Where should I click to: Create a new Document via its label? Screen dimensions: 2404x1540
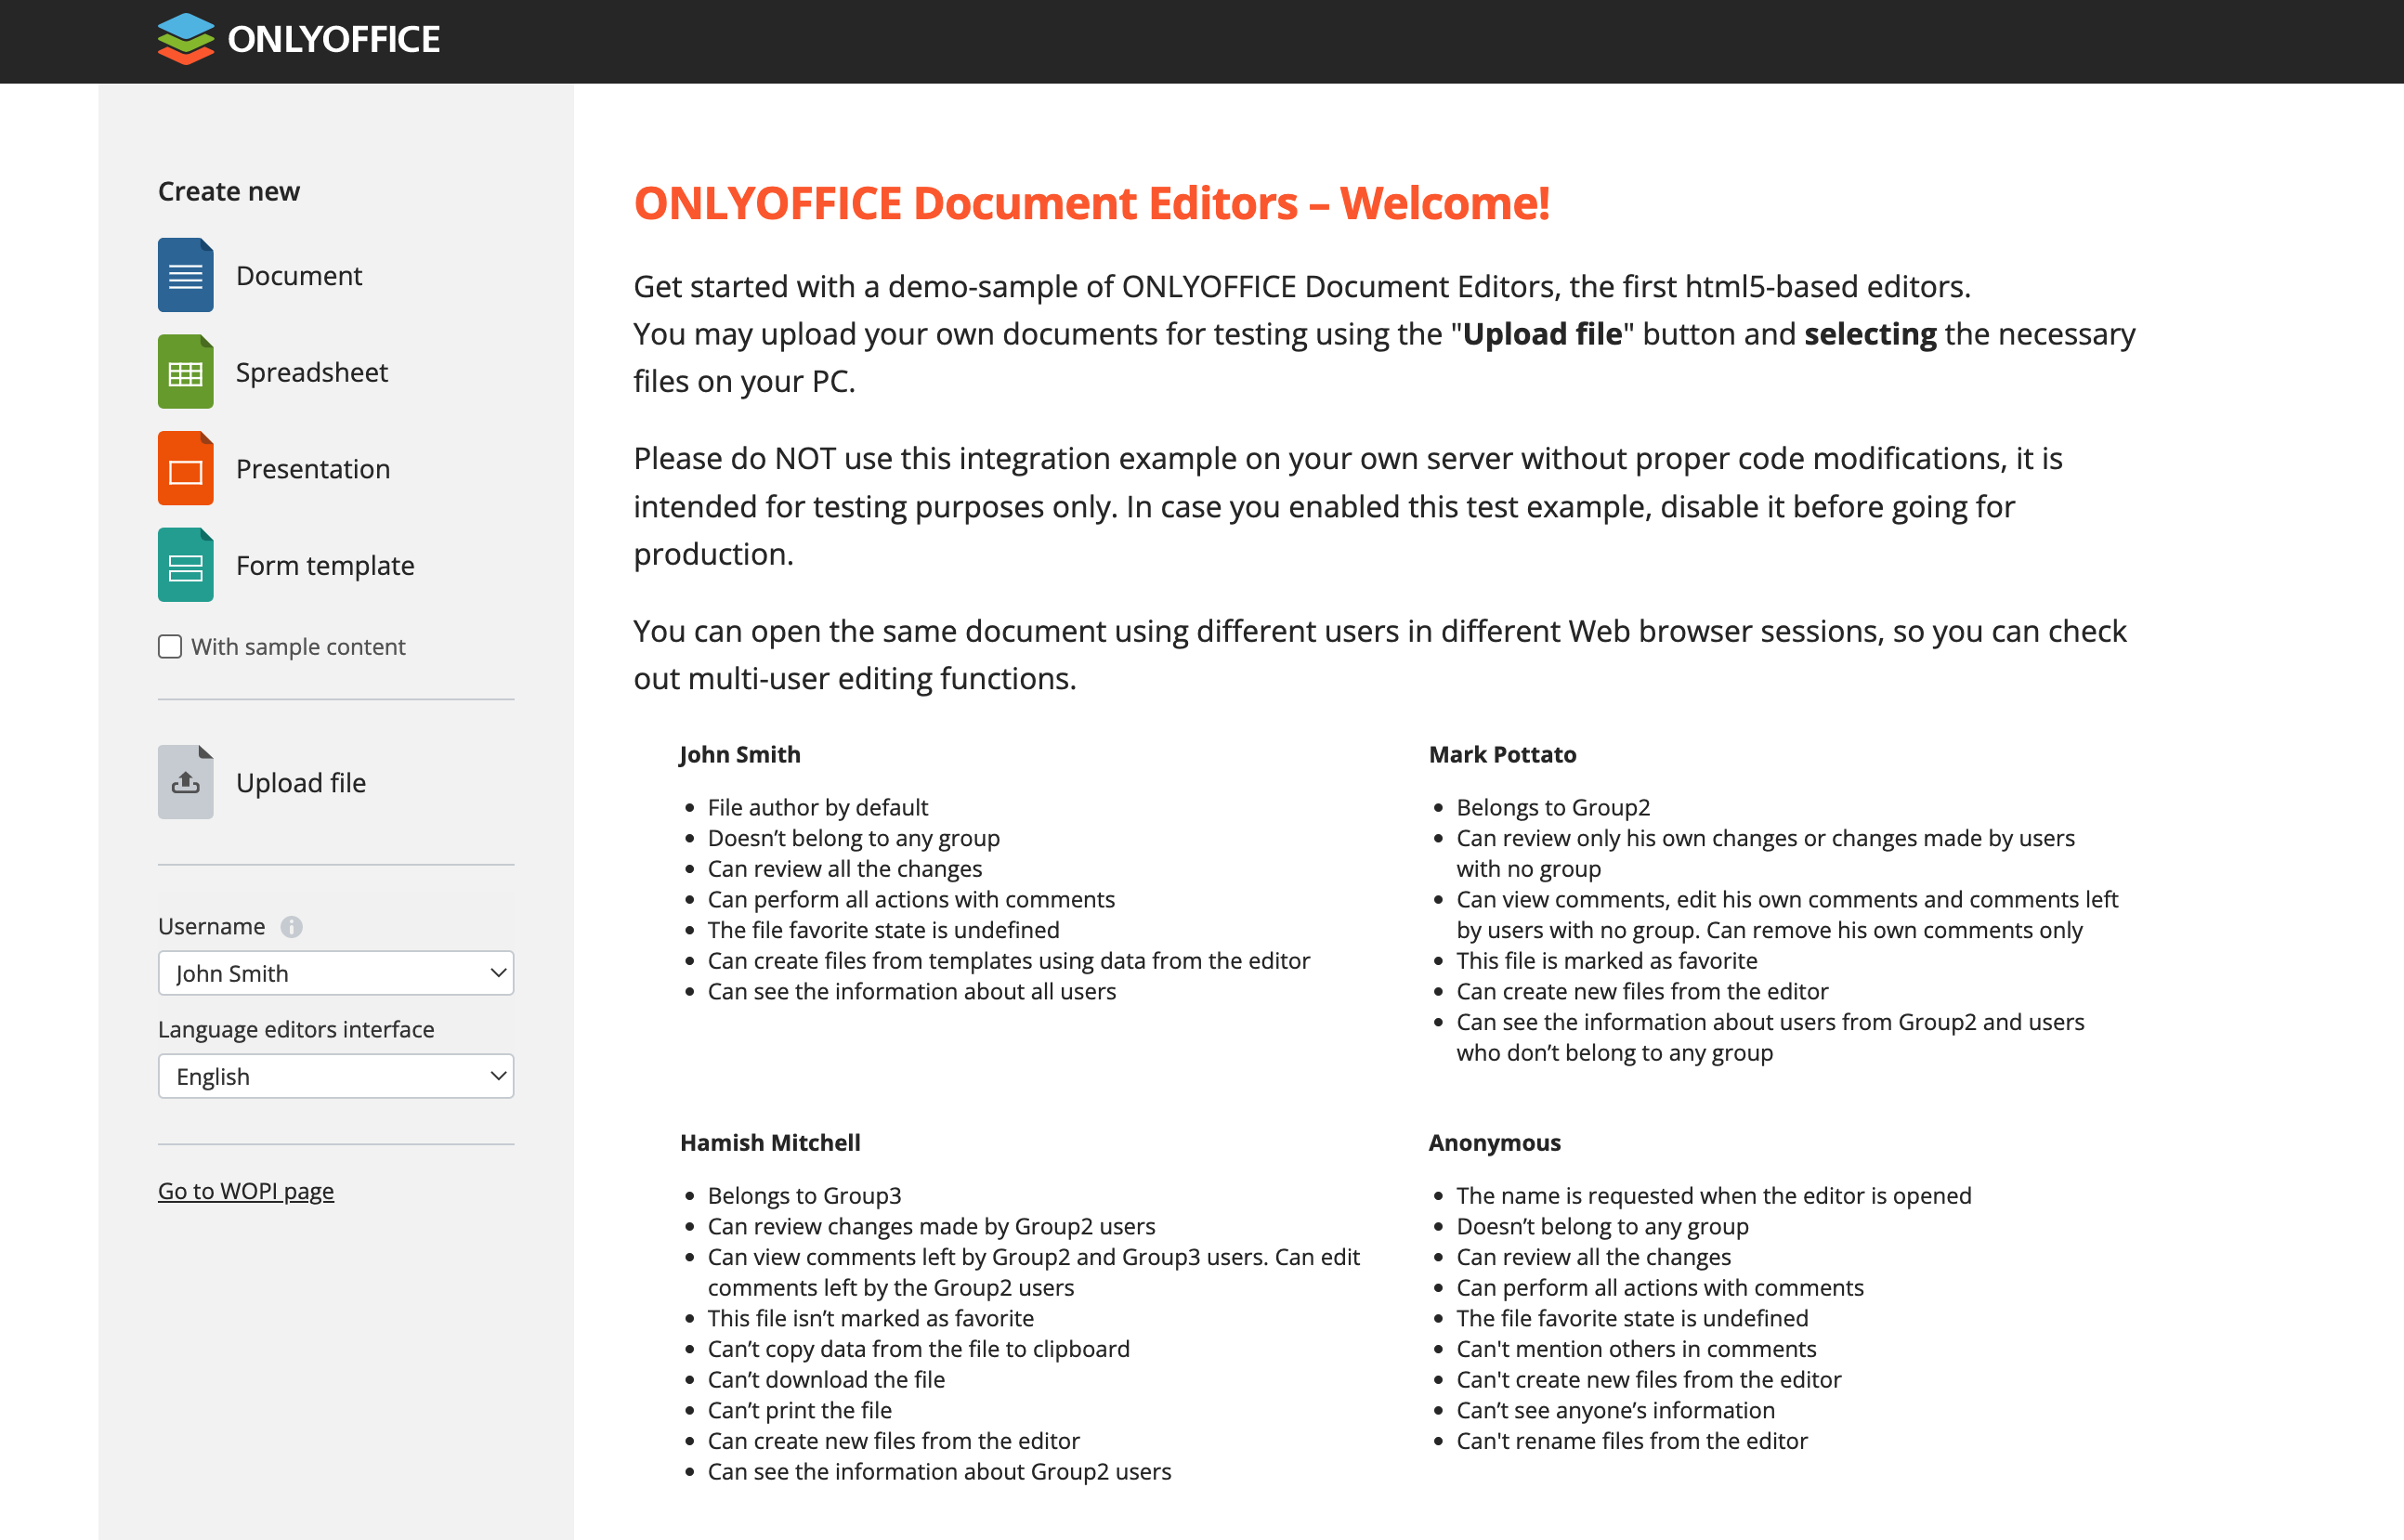299,276
